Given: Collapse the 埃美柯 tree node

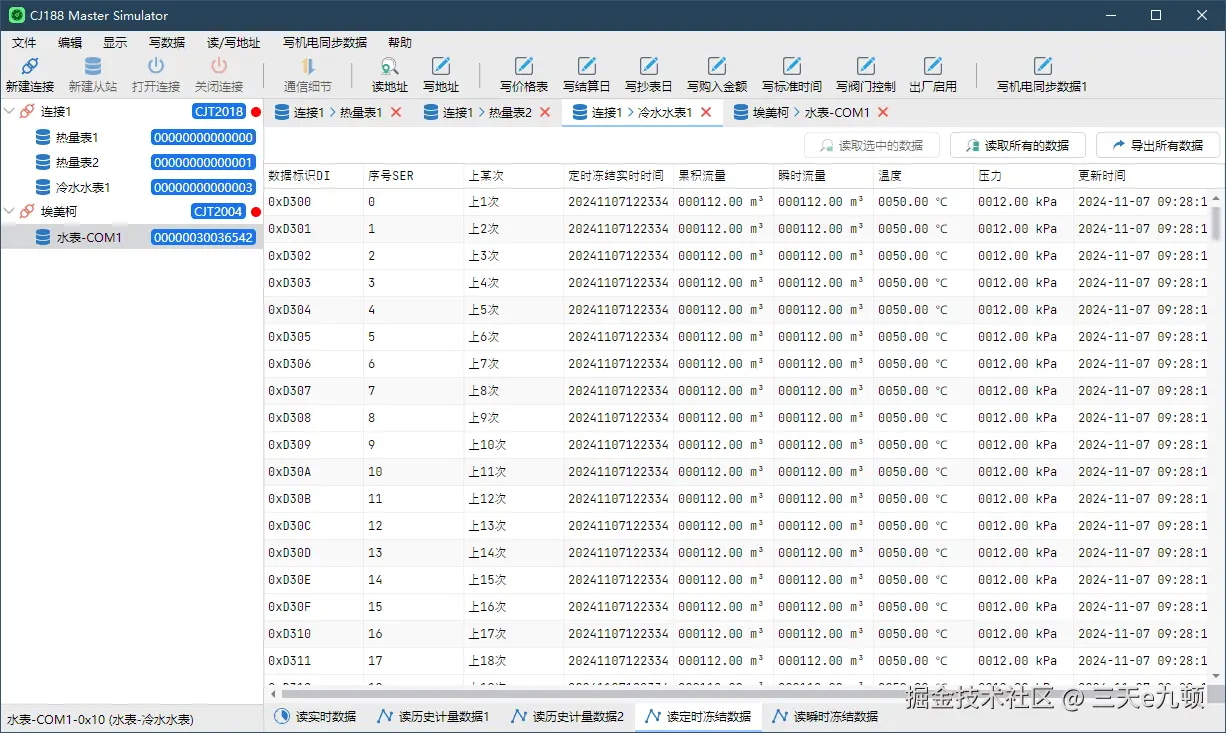Looking at the screenshot, I should (10, 212).
